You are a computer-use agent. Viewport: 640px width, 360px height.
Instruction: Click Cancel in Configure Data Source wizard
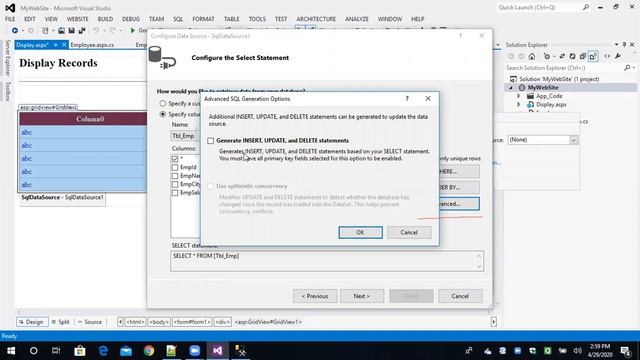460,296
